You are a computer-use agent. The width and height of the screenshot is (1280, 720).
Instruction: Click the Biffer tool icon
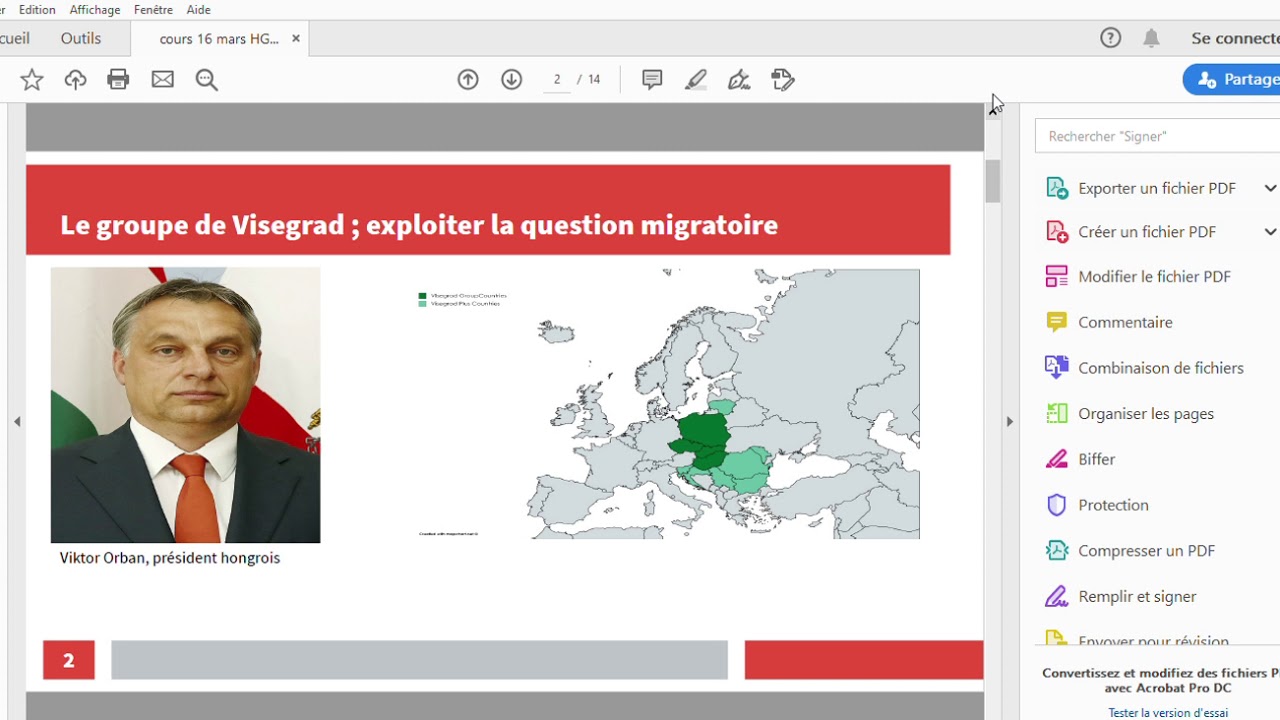(x=1057, y=459)
